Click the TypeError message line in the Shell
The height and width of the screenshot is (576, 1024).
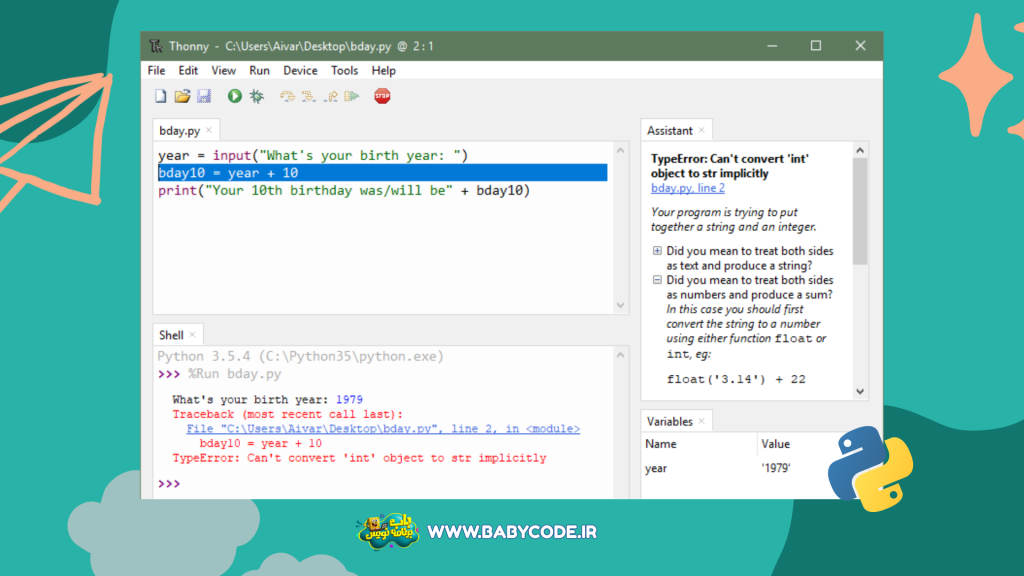[359, 458]
